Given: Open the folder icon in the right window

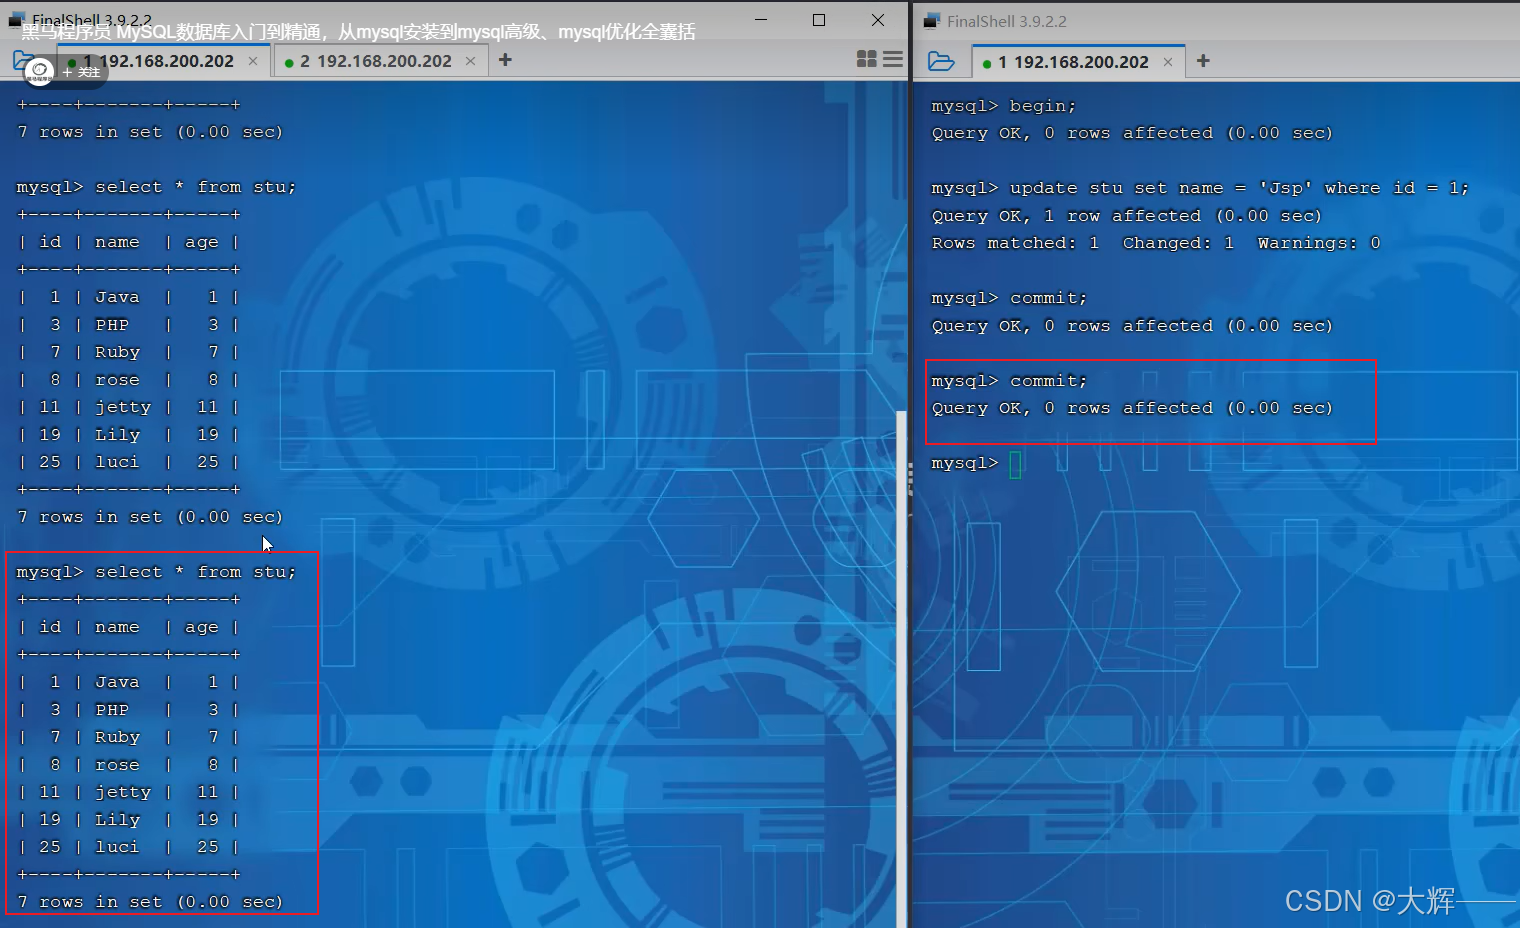Looking at the screenshot, I should (941, 61).
